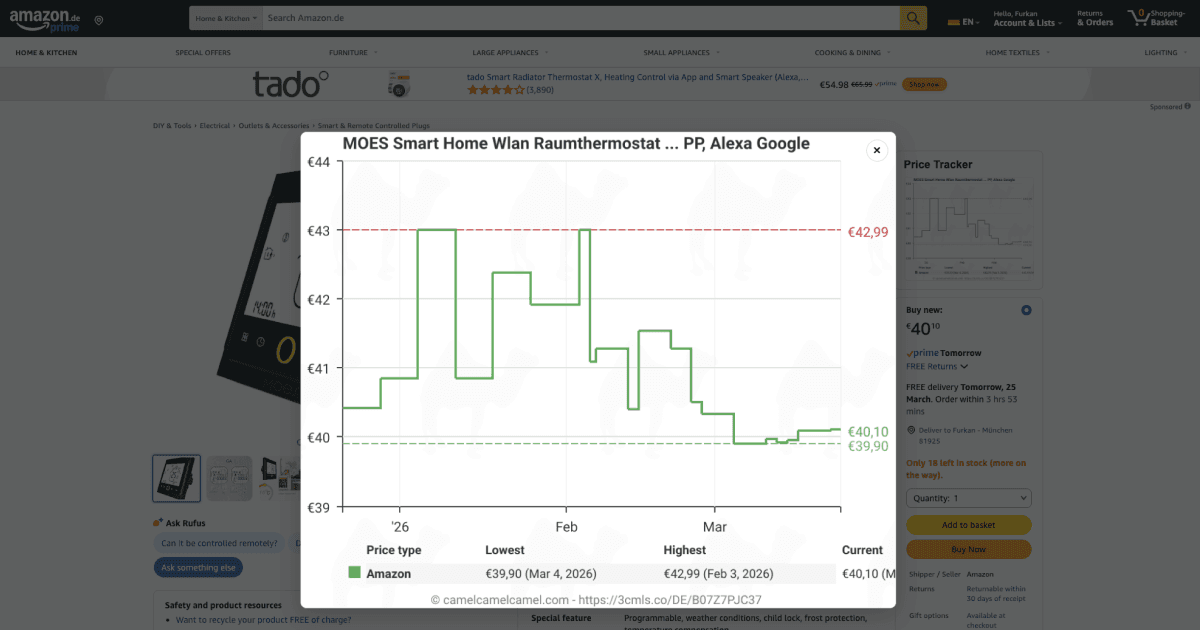
Task: Expand the FREE Returns chevron
Action: point(964,367)
